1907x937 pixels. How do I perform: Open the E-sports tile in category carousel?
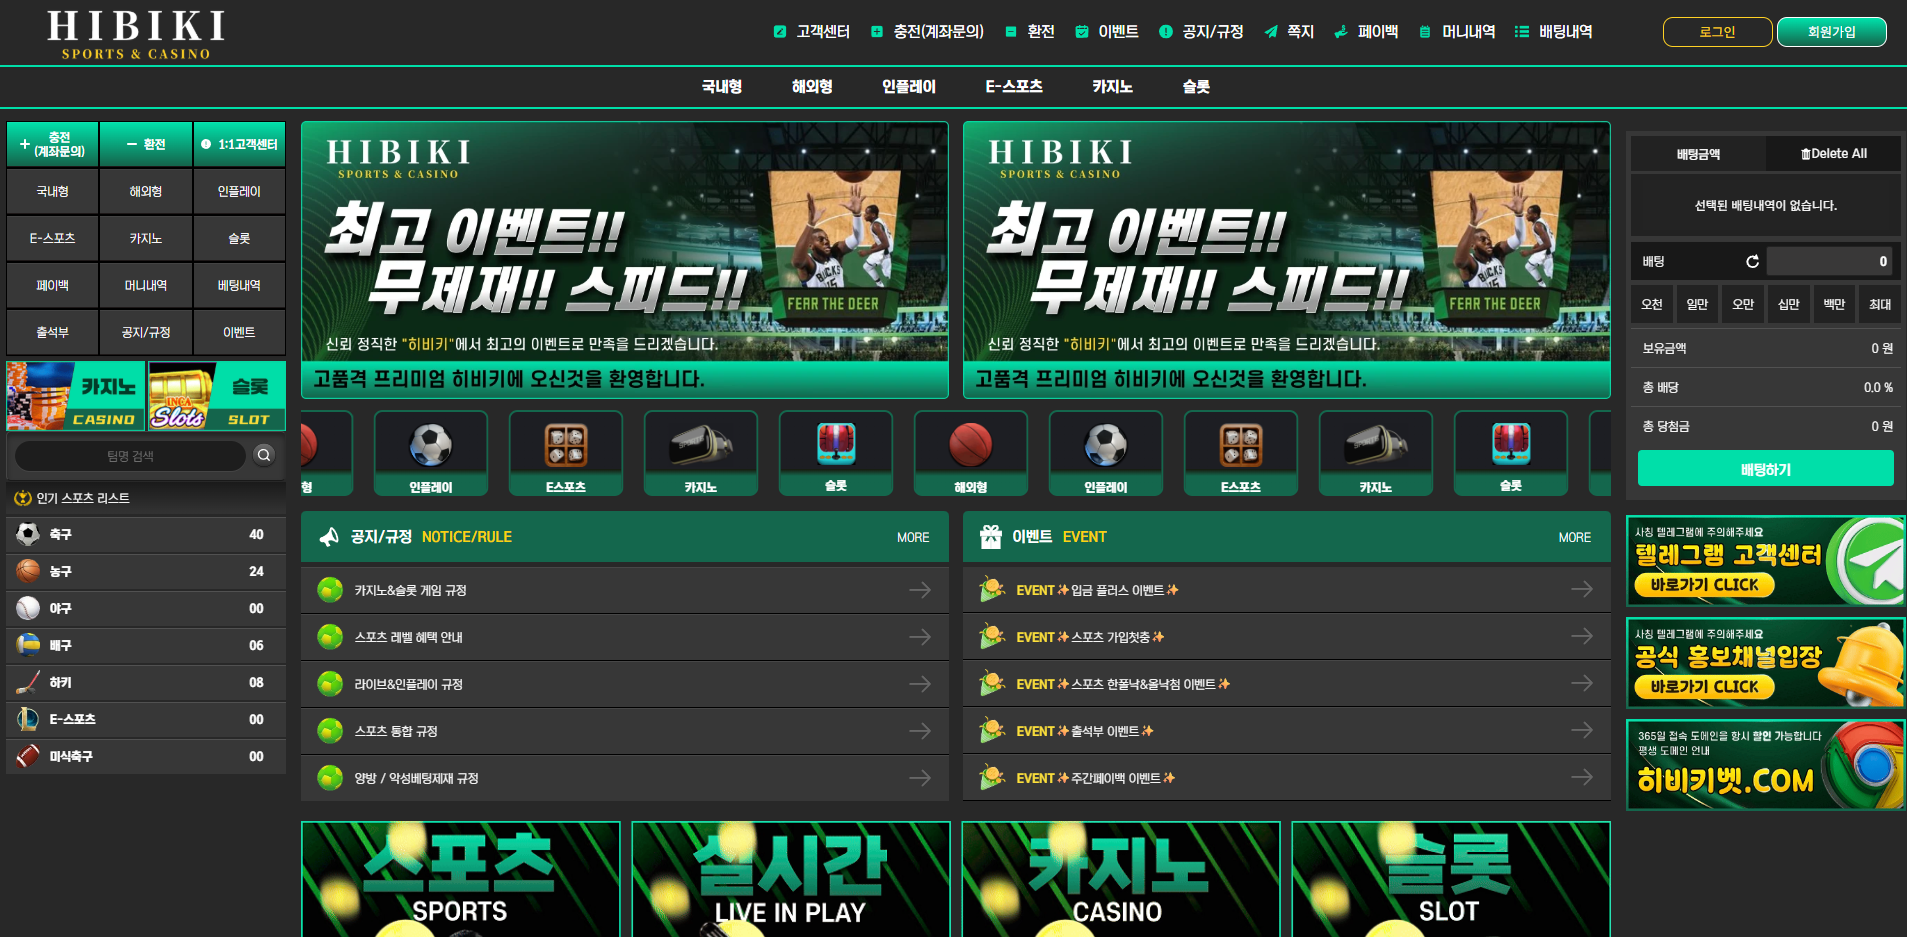[565, 453]
